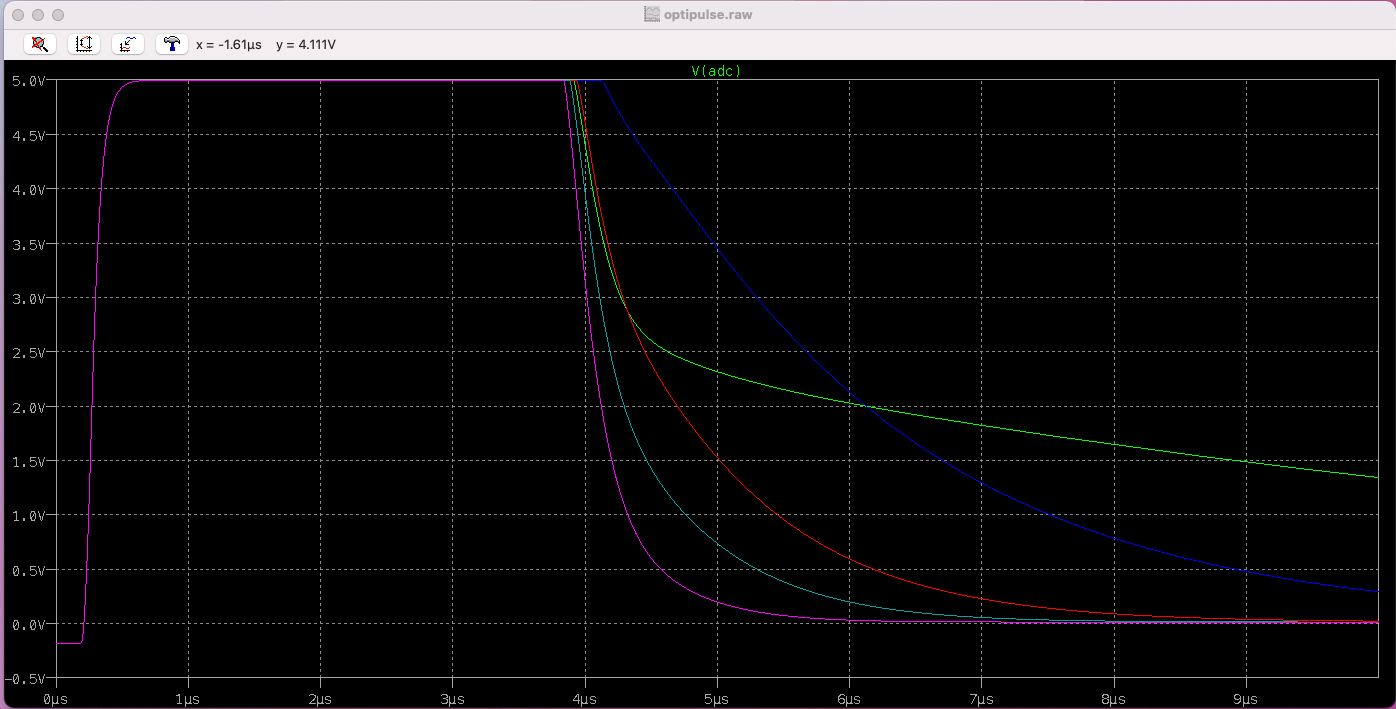
Task: Click the 9µs horizontal axis label
Action: (x=1246, y=697)
